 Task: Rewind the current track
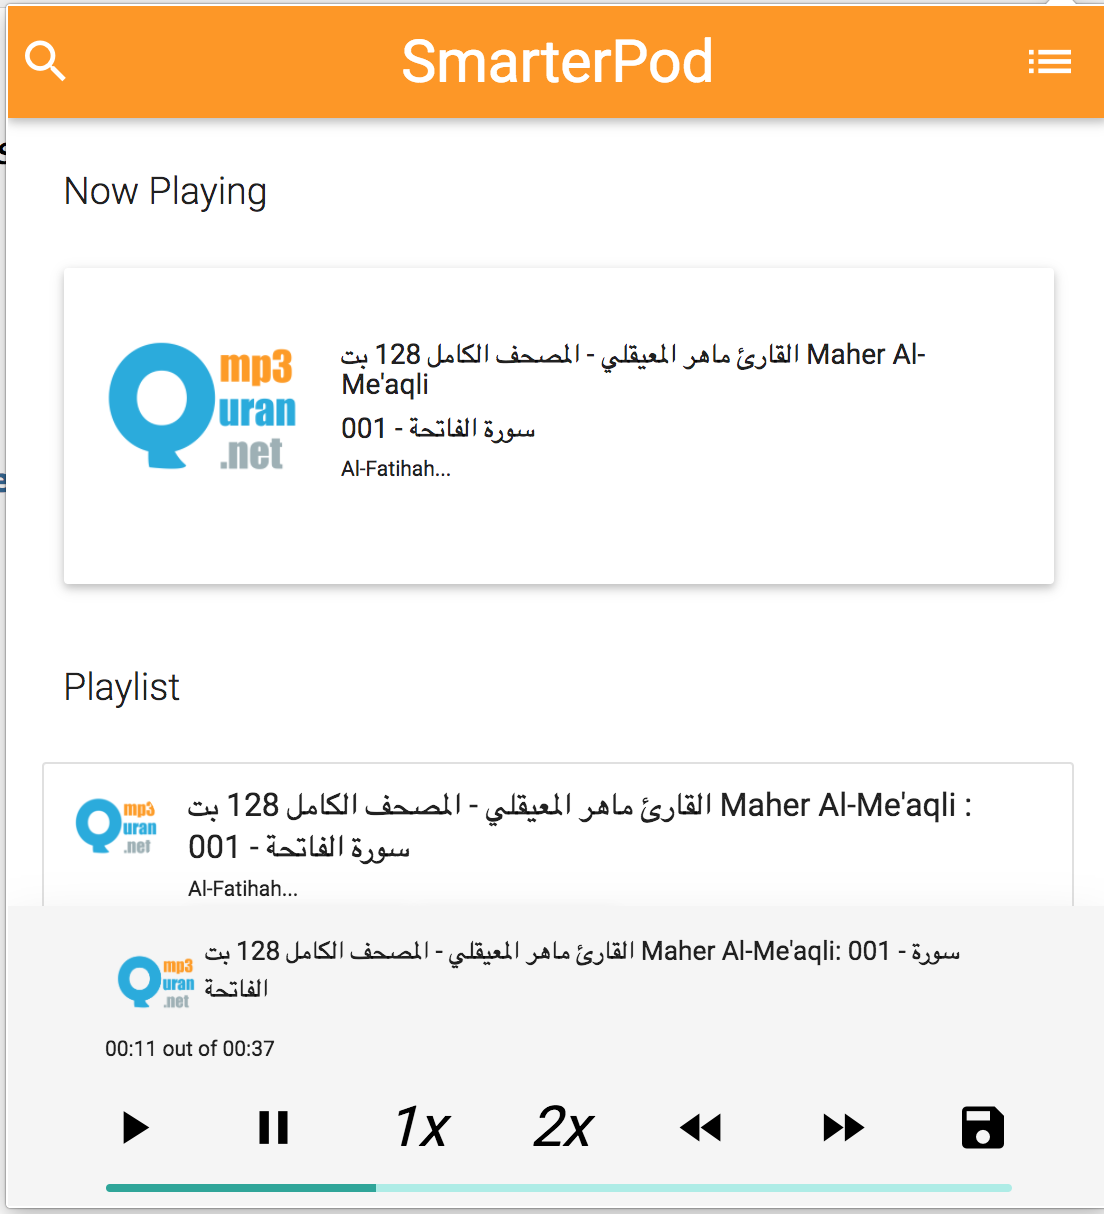700,1128
